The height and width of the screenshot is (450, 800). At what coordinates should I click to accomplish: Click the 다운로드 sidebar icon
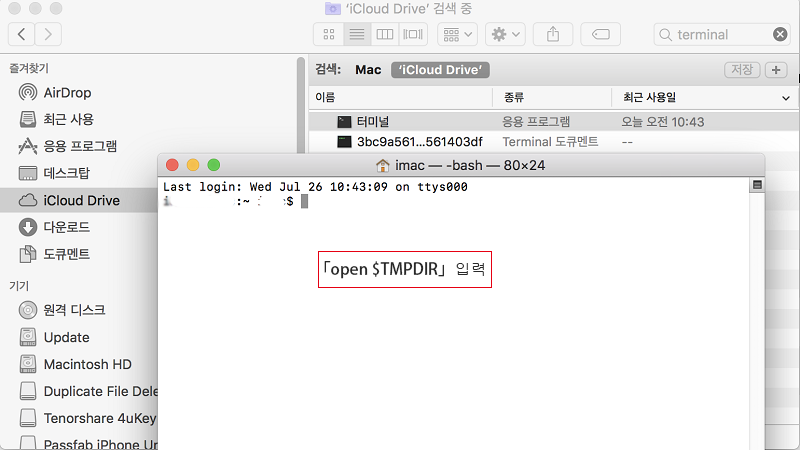28,227
